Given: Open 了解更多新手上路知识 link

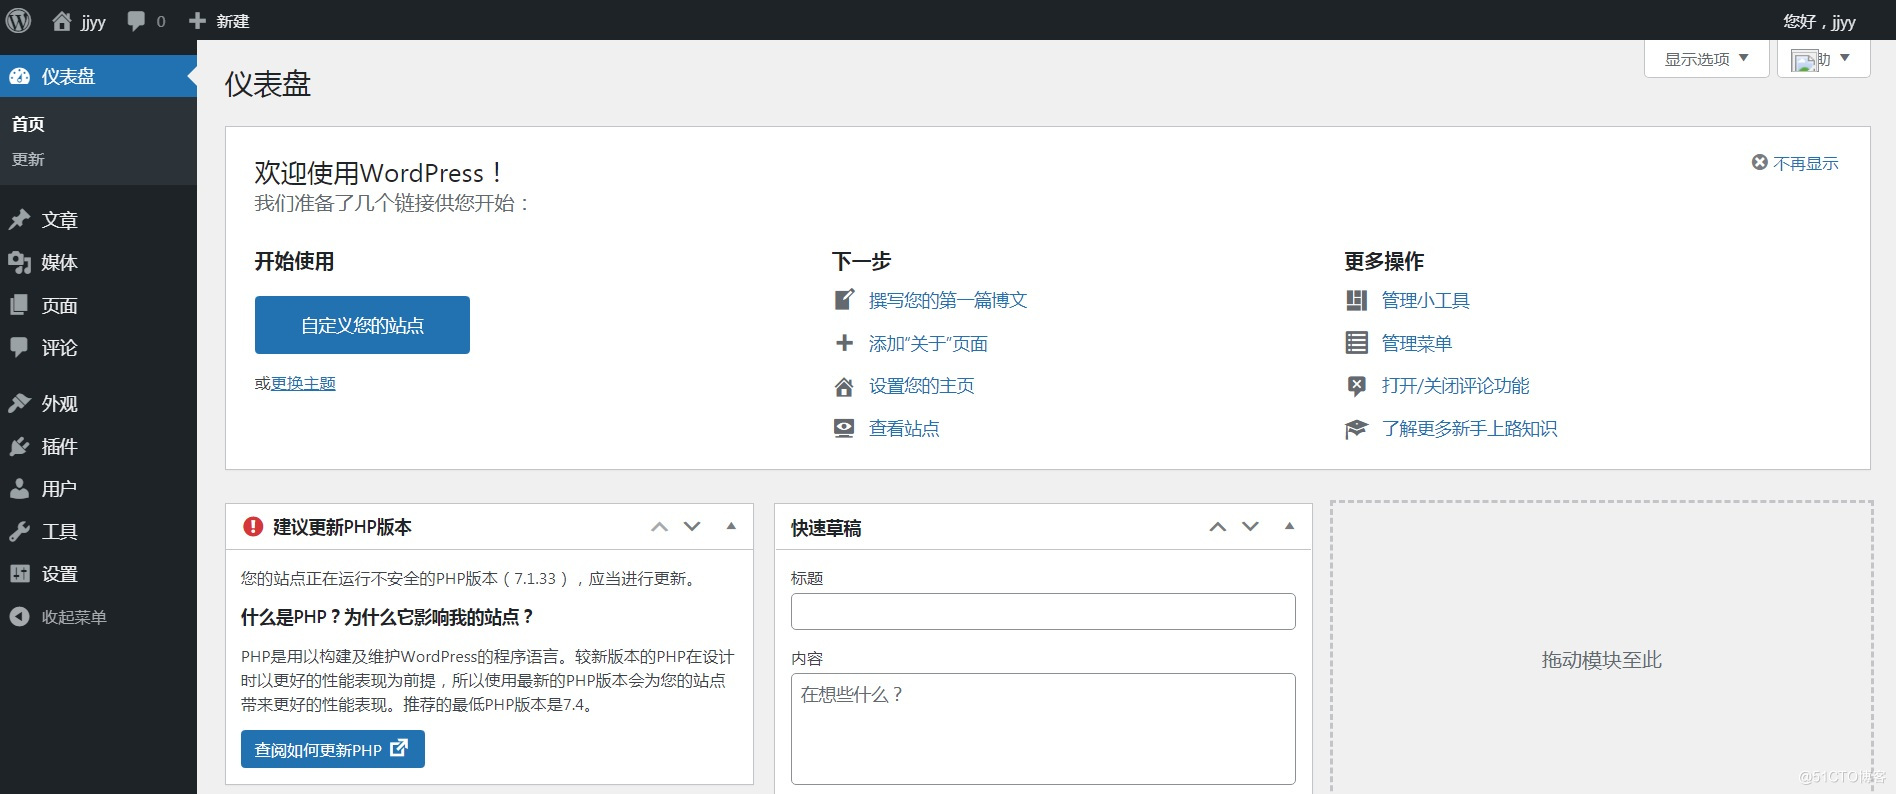Looking at the screenshot, I should [x=1469, y=429].
